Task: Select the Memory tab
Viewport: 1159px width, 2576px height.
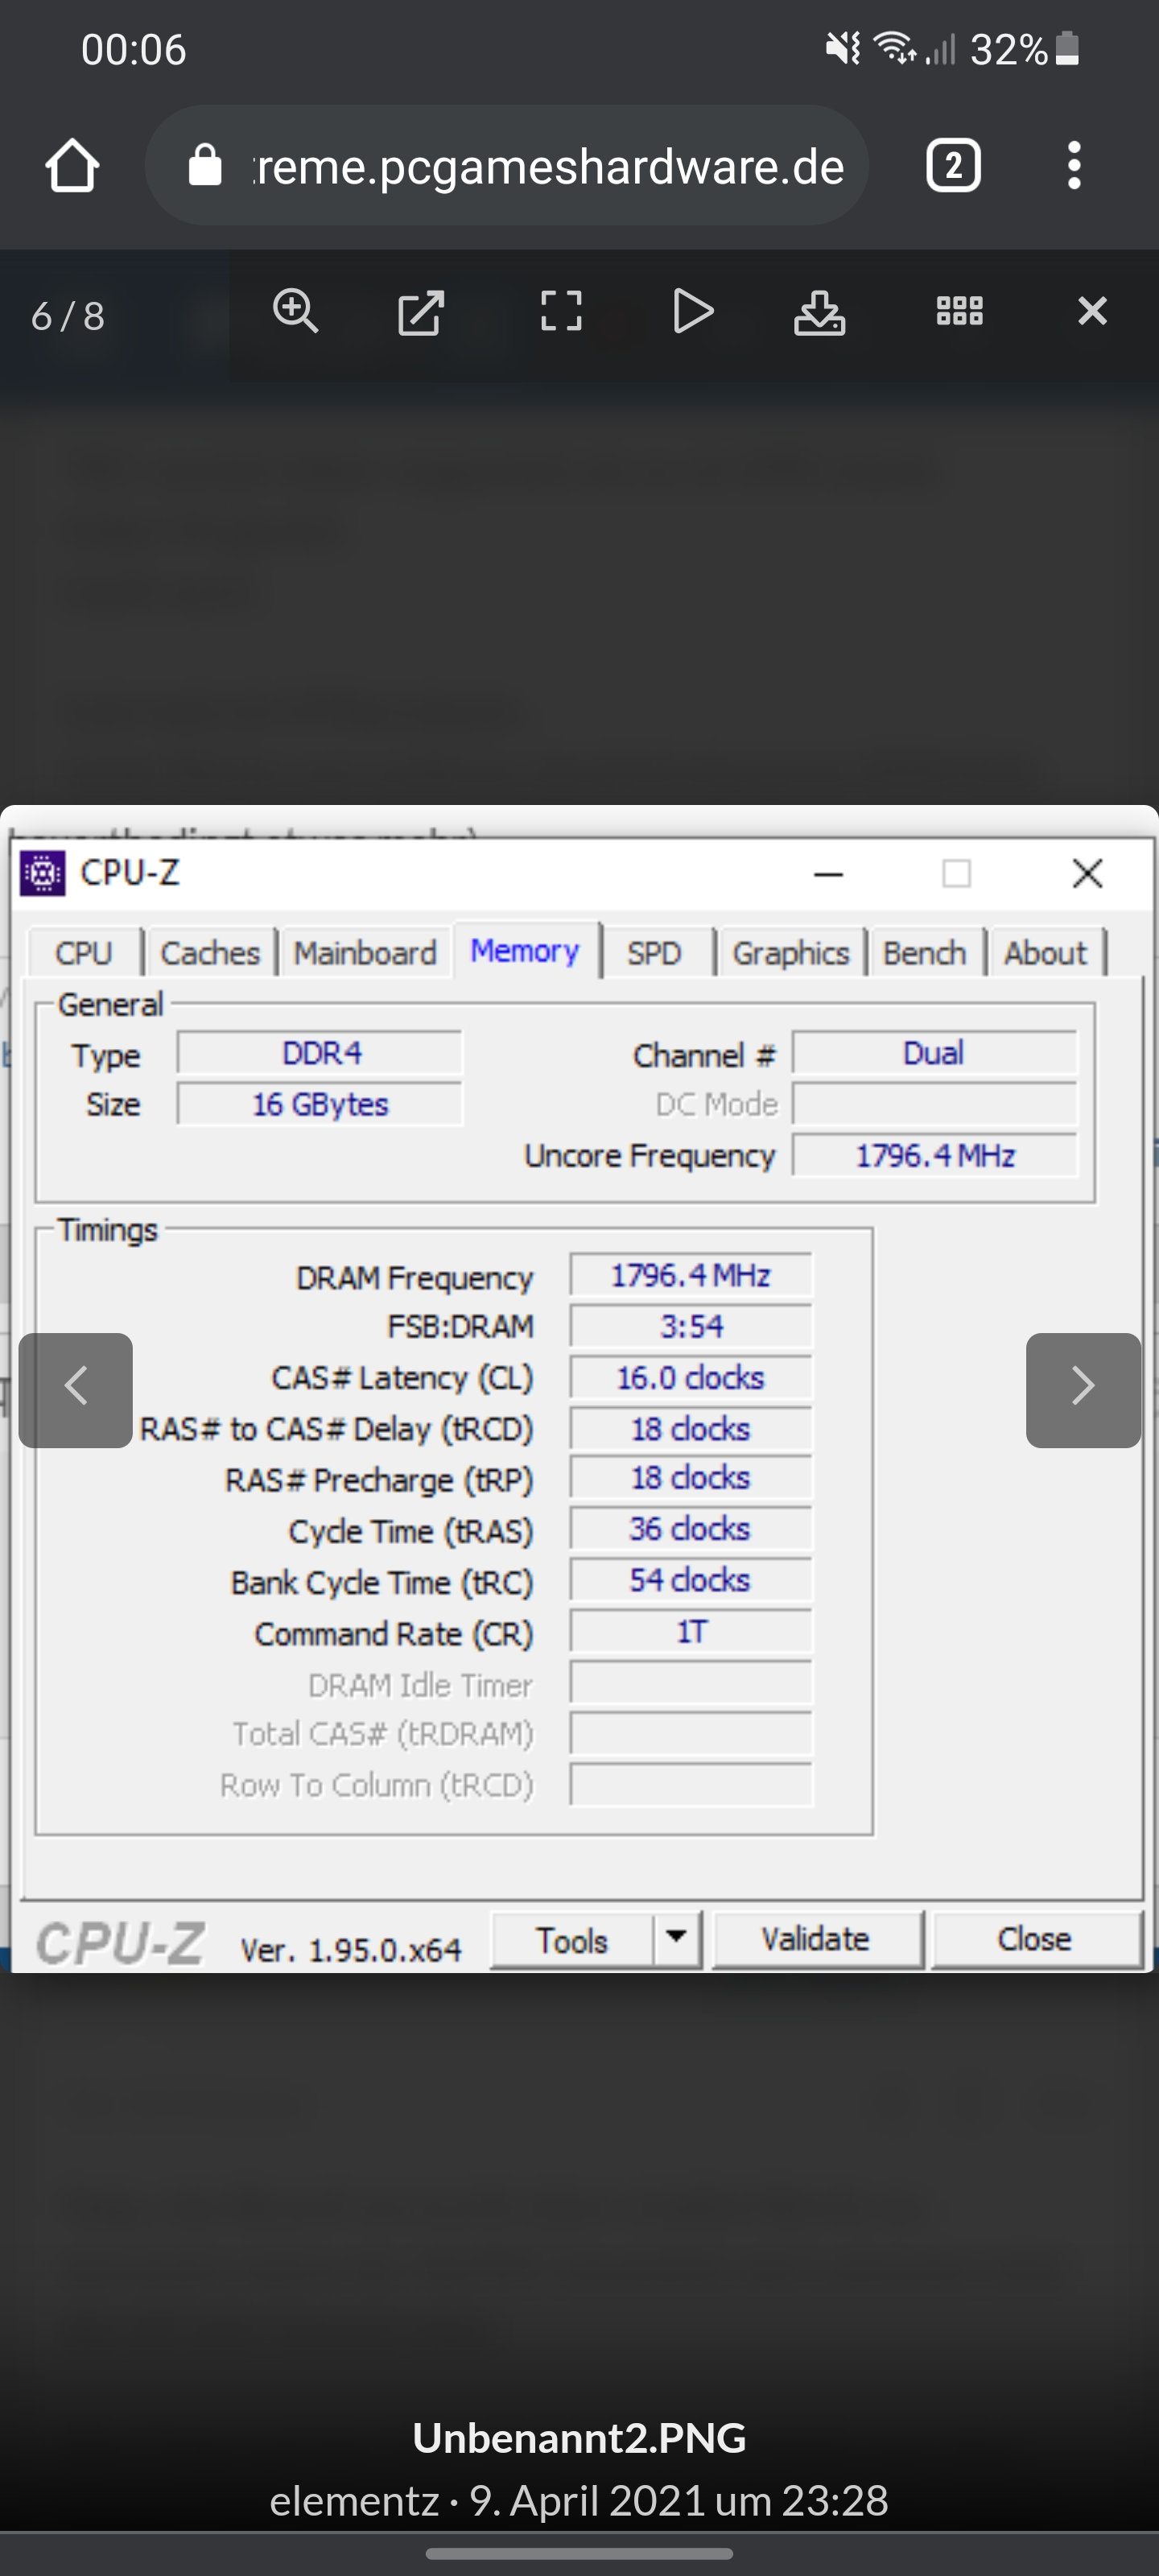Action: (x=526, y=950)
